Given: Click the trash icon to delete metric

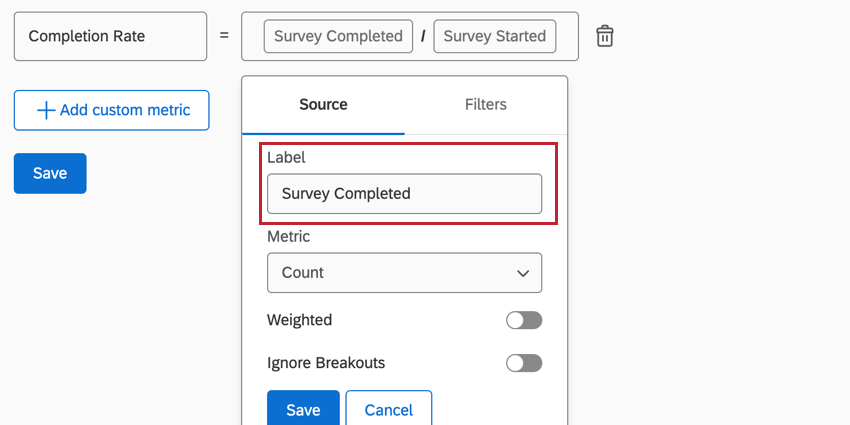Looking at the screenshot, I should (x=605, y=36).
